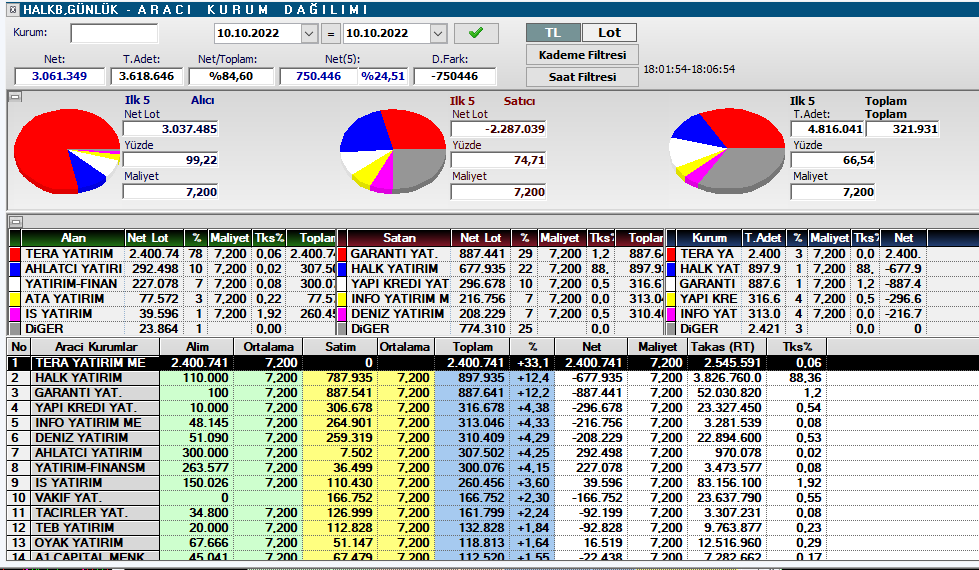Click the Ilk 5 Toplam pie chart

pos(727,150)
